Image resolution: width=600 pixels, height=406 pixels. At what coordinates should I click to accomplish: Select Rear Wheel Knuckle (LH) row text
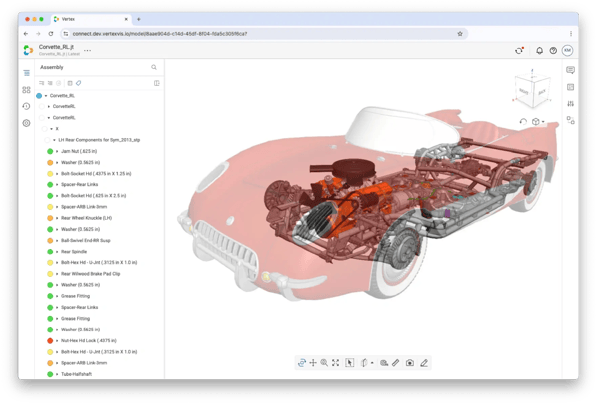[x=86, y=218]
